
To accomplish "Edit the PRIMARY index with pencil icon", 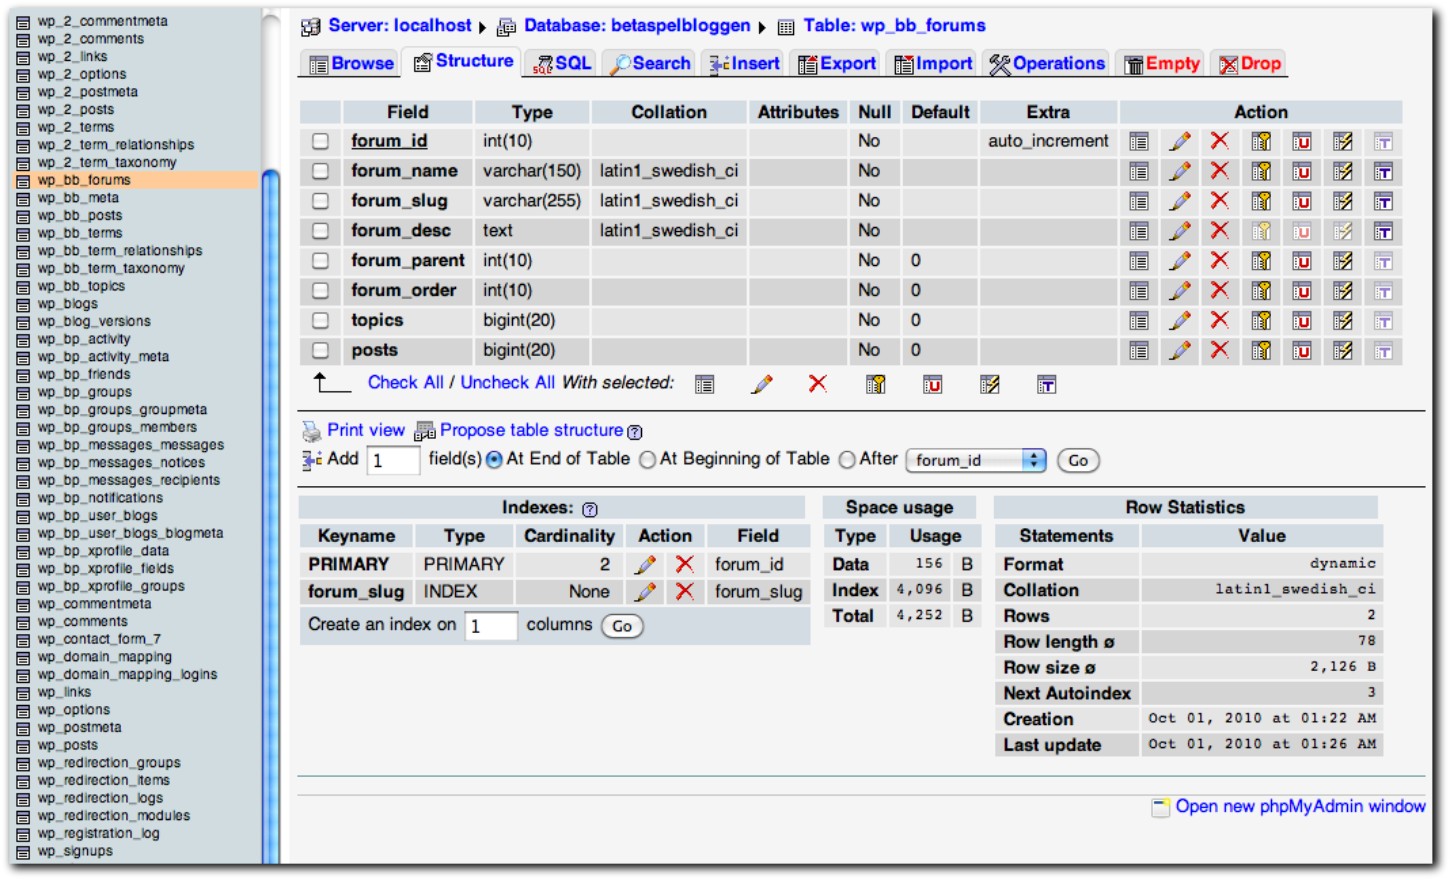I will [x=646, y=565].
